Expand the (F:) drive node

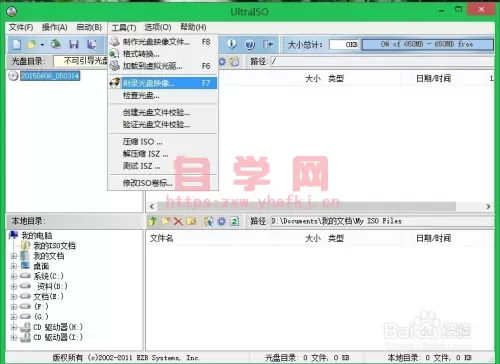click(14, 306)
